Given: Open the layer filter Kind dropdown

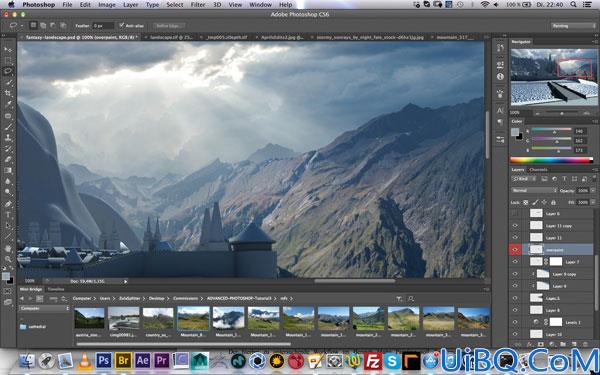Looking at the screenshot, I should tap(524, 179).
